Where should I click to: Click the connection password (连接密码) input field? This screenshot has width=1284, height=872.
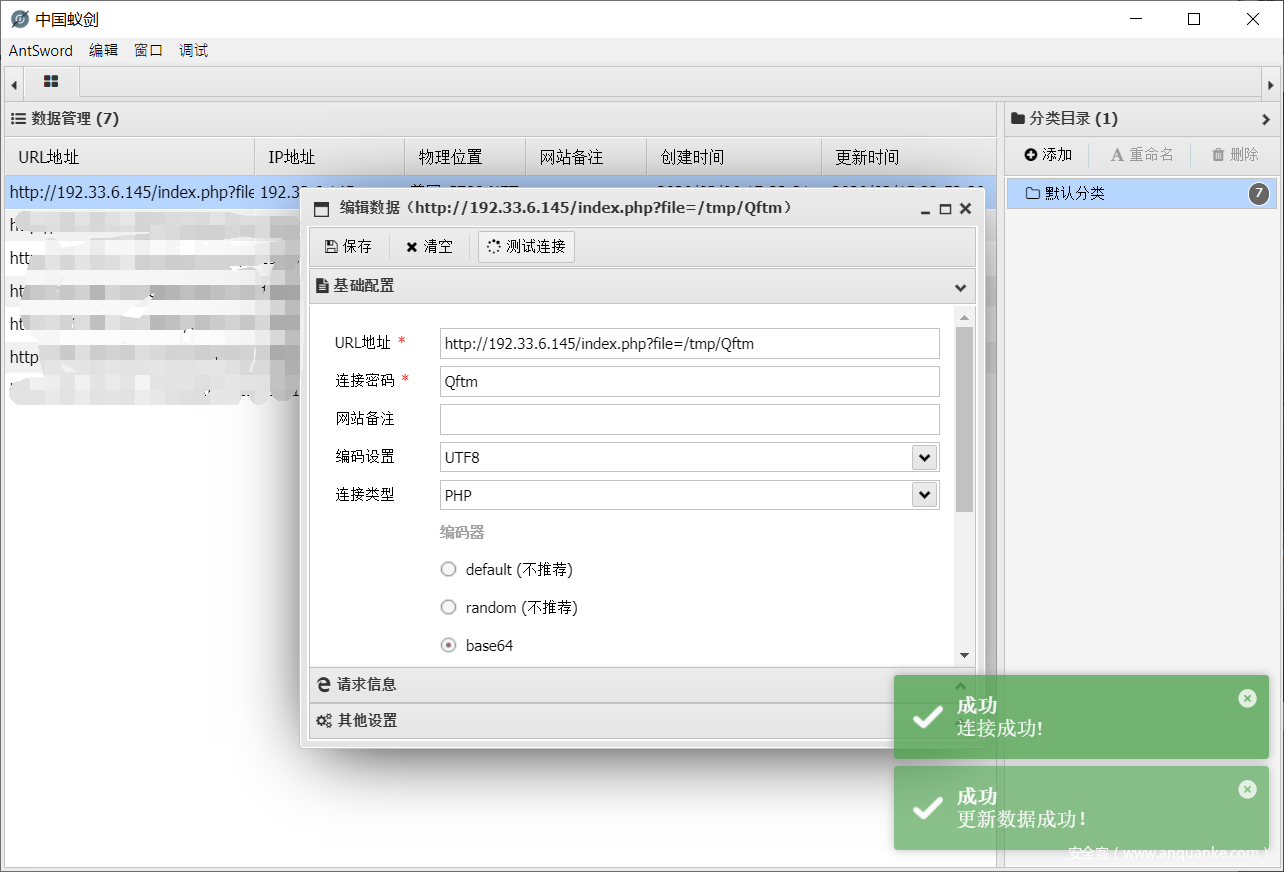coord(689,381)
